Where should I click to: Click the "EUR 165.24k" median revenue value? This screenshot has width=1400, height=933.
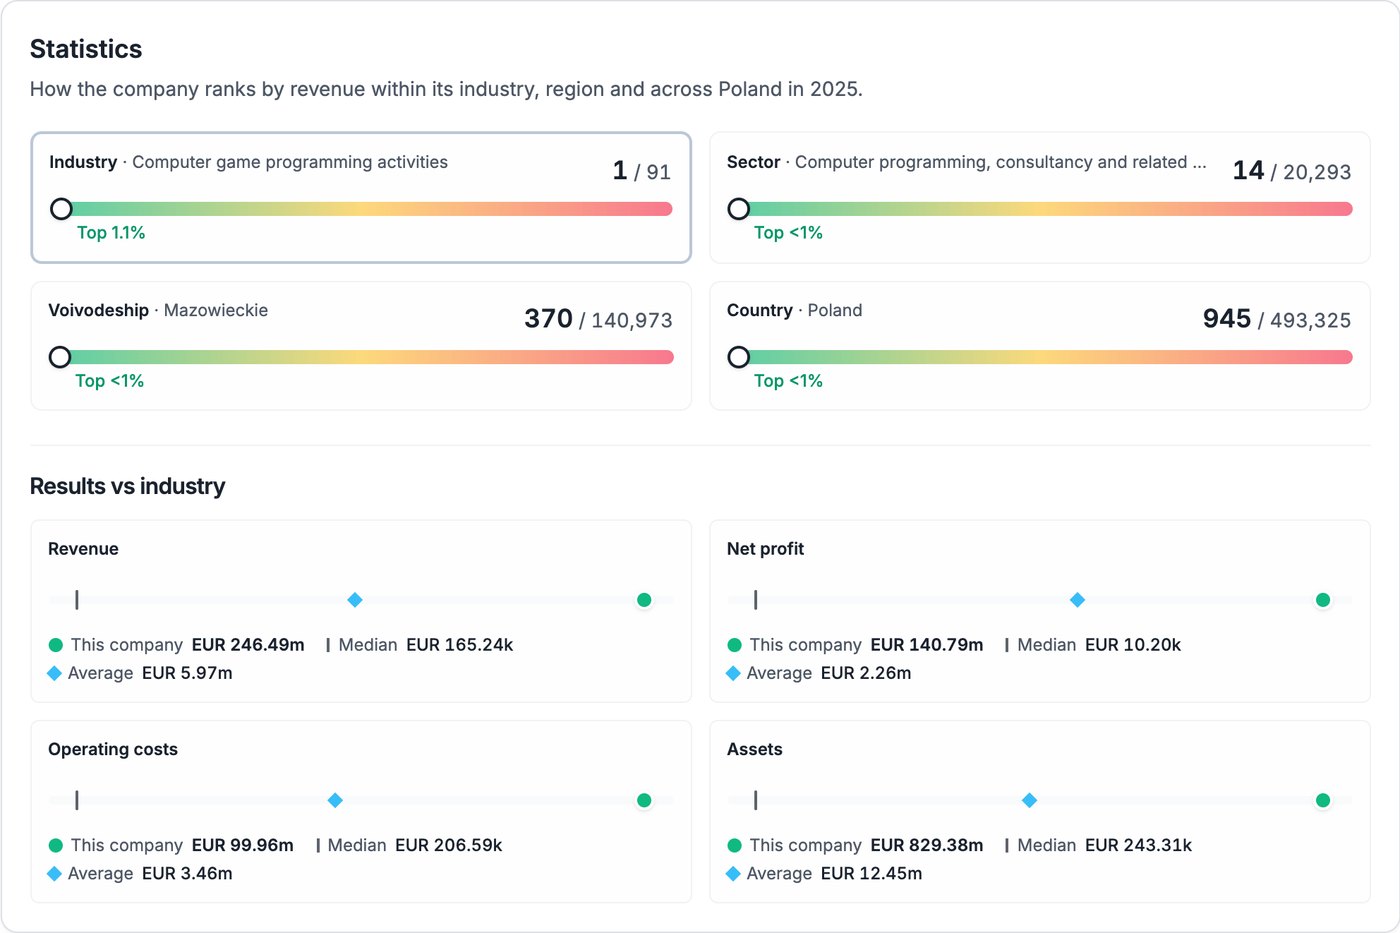[460, 645]
